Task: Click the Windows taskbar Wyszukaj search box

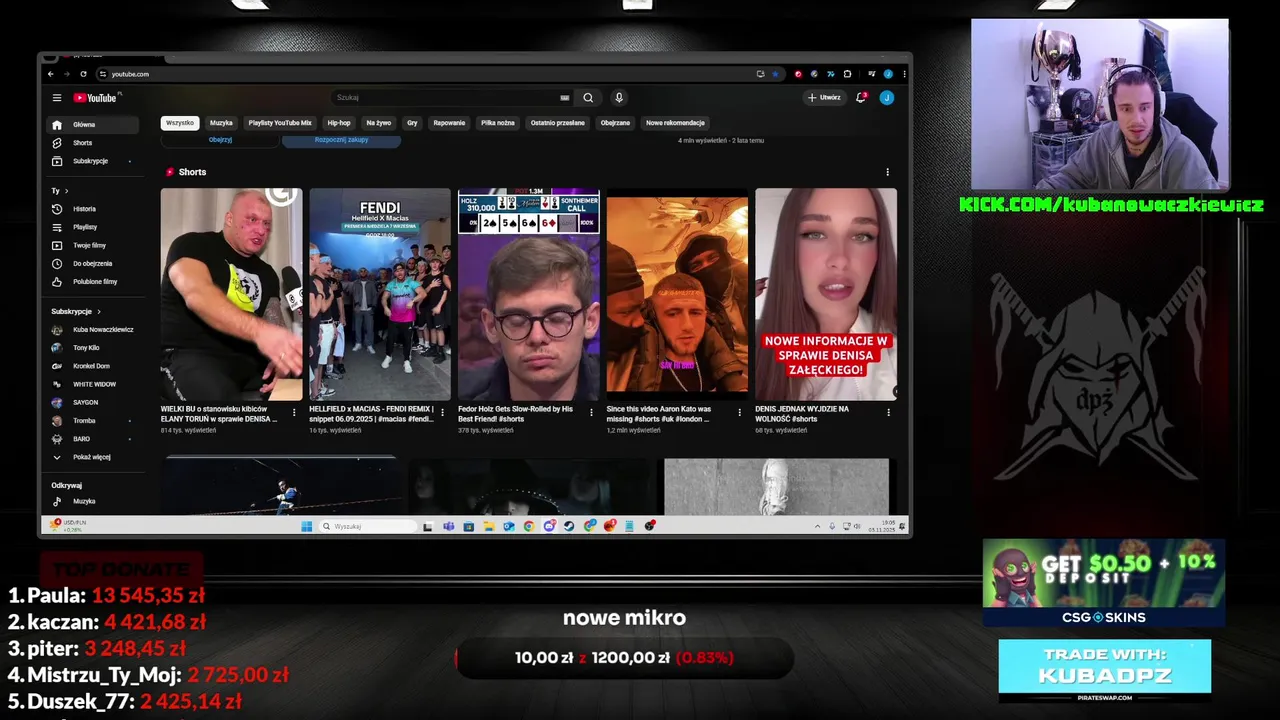Action: 367,526
